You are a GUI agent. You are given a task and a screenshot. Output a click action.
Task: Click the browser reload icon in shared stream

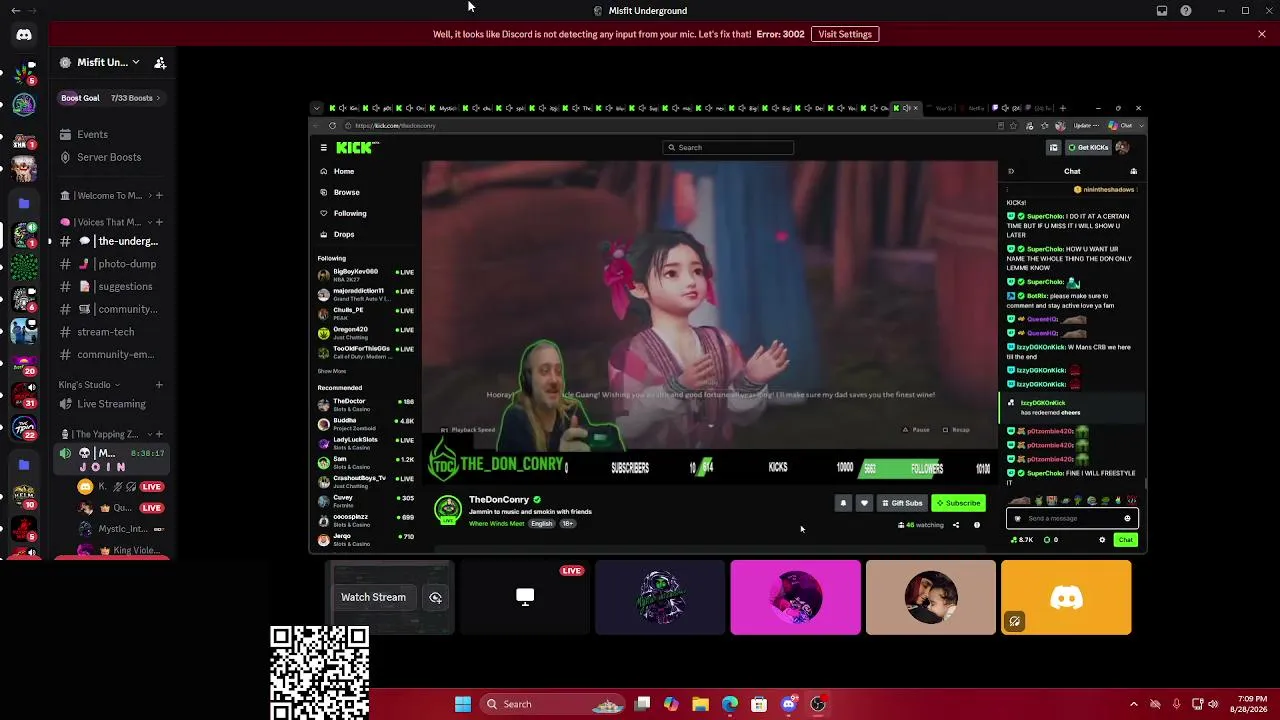[x=332, y=126]
